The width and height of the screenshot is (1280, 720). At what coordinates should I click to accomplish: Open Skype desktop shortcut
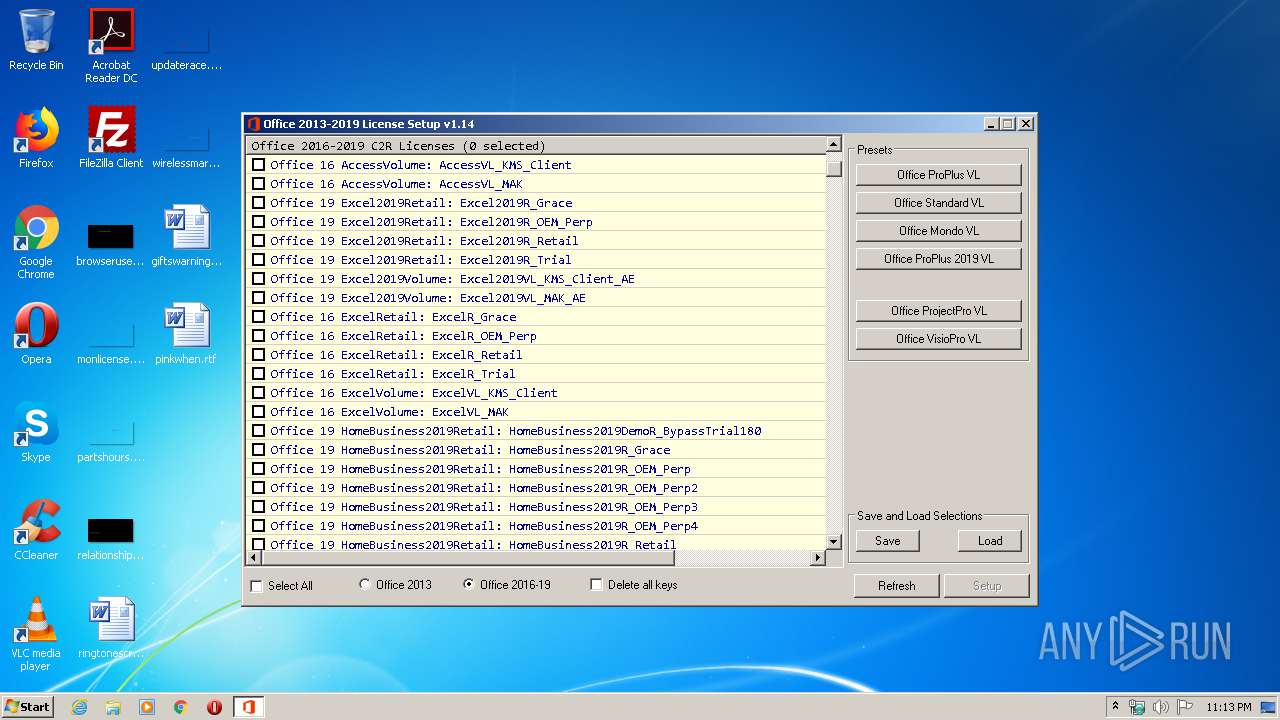pos(36,432)
